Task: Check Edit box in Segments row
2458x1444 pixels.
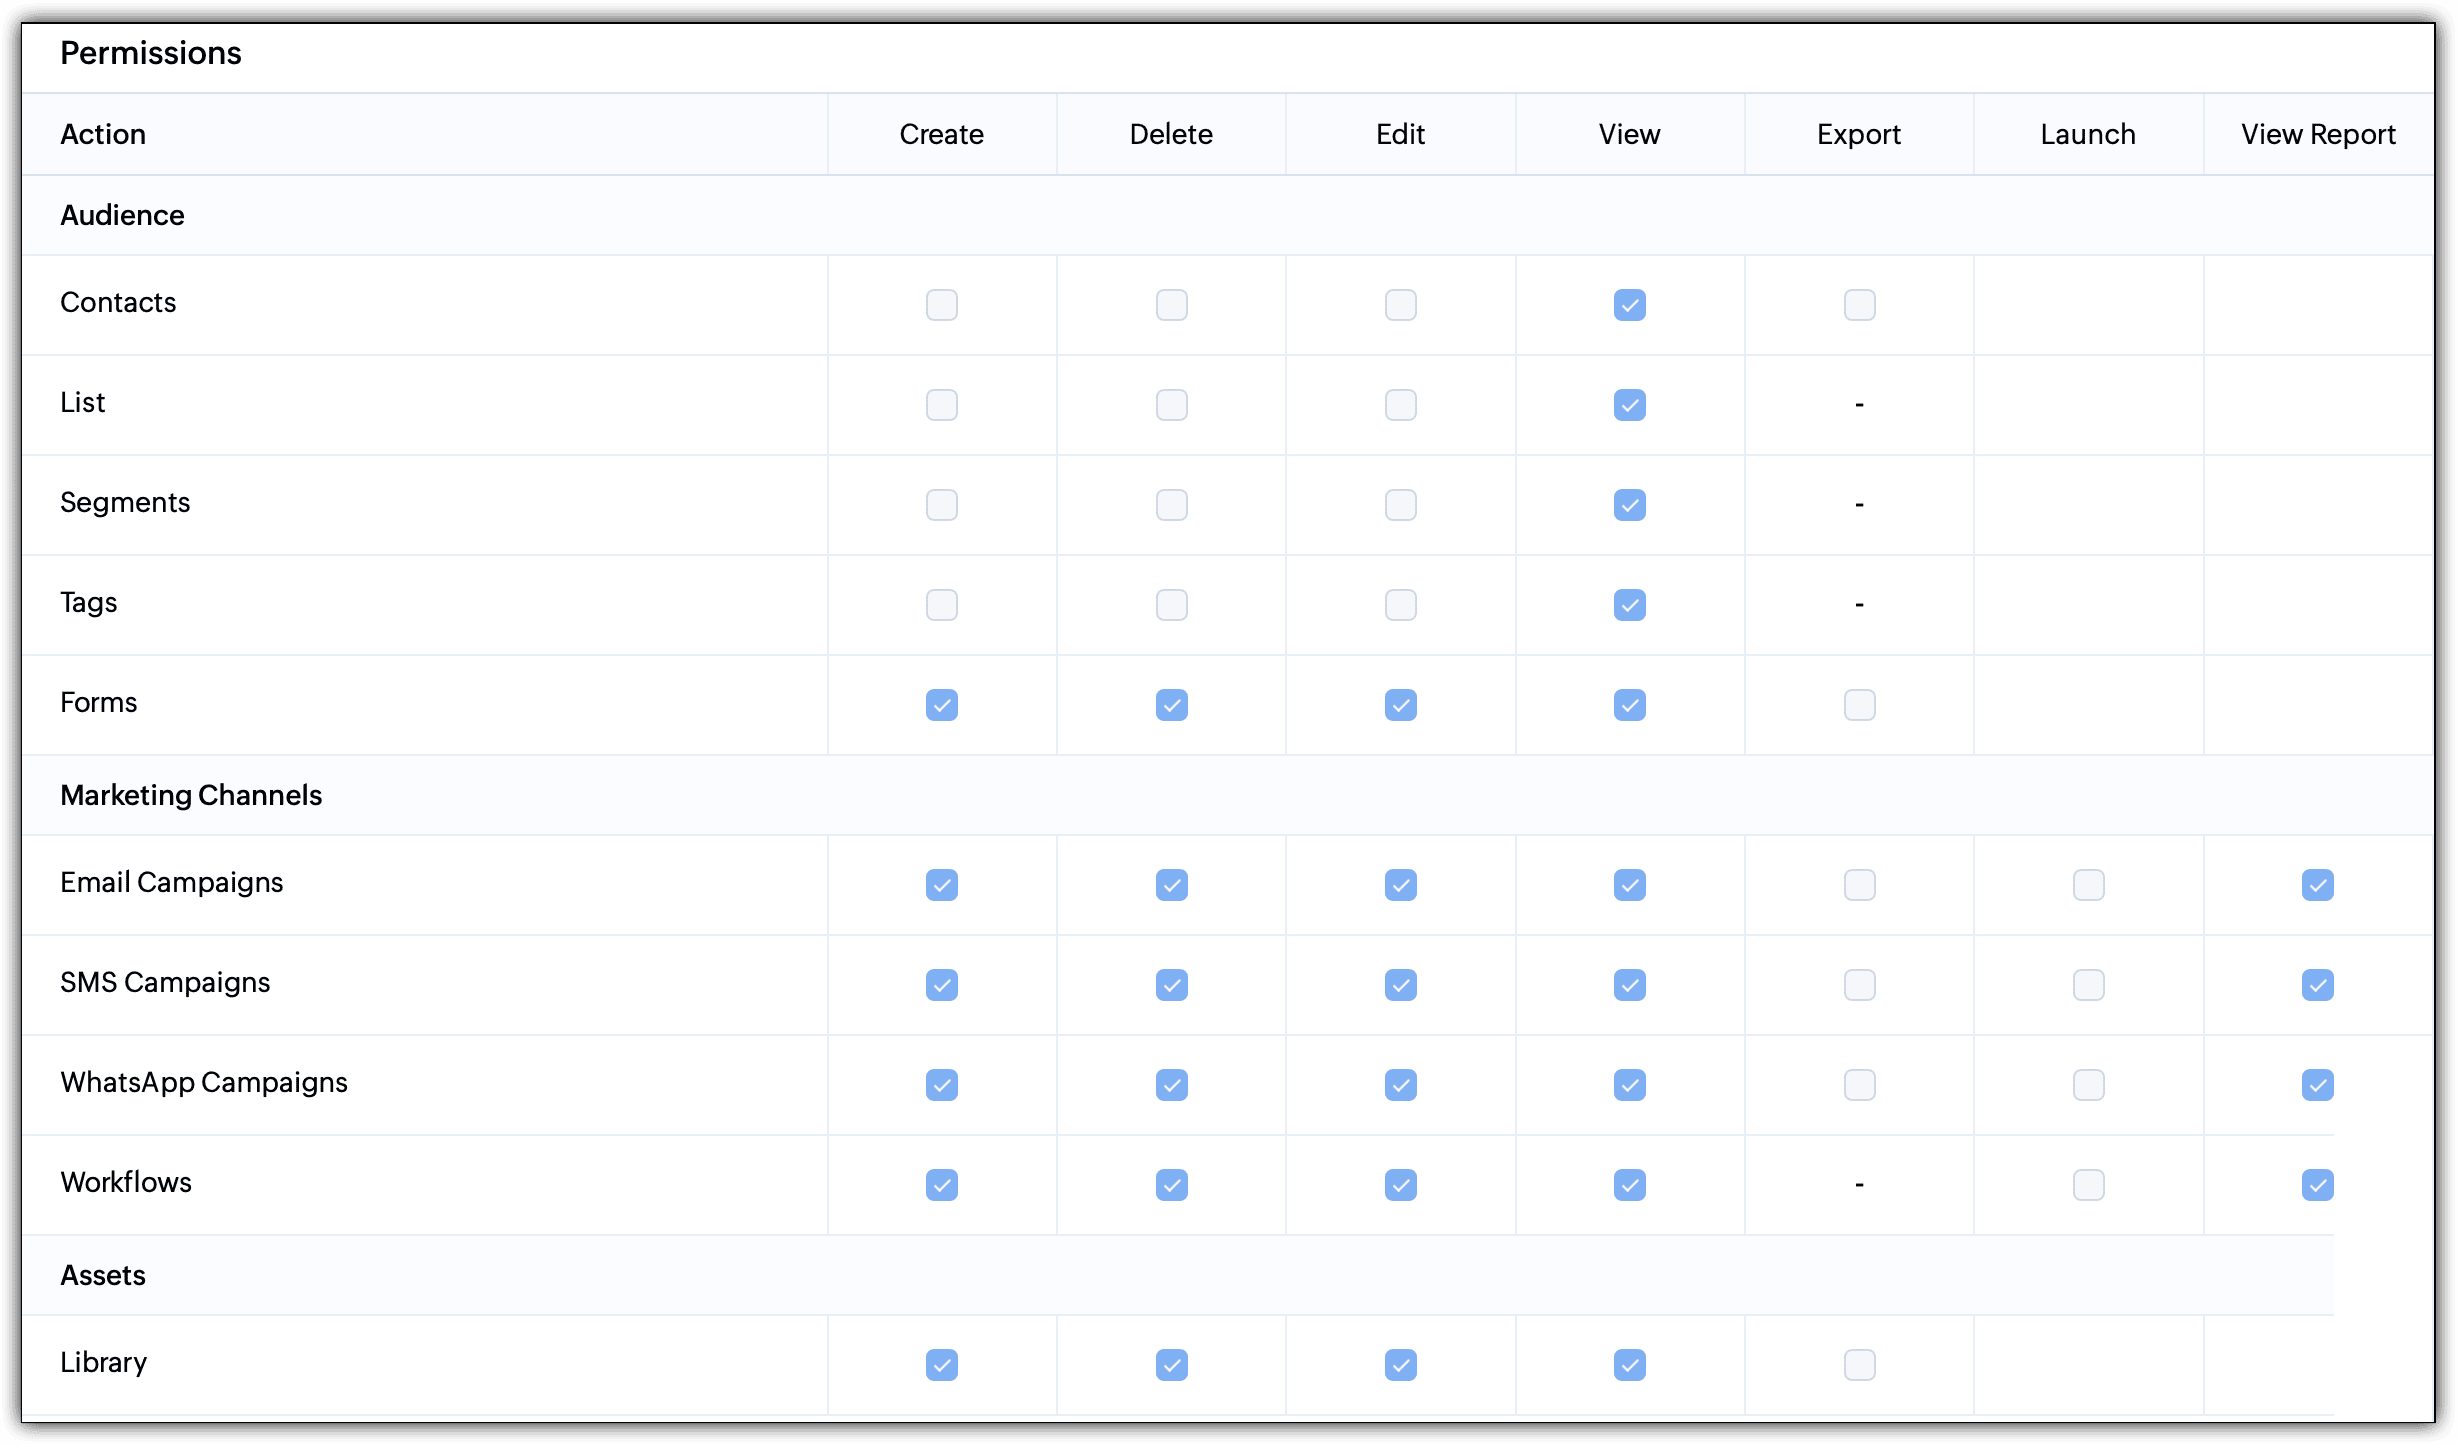Action: pyautogui.click(x=1400, y=505)
